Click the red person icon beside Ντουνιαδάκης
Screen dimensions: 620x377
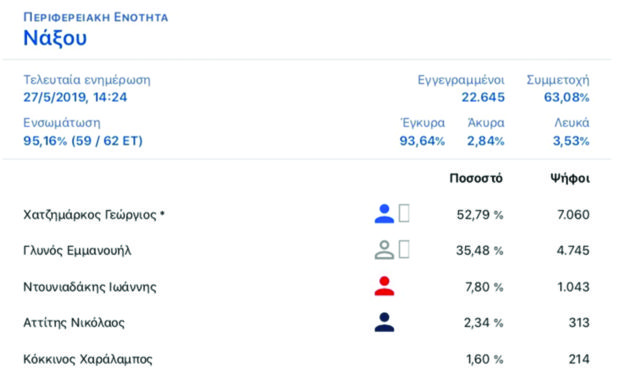click(x=384, y=286)
